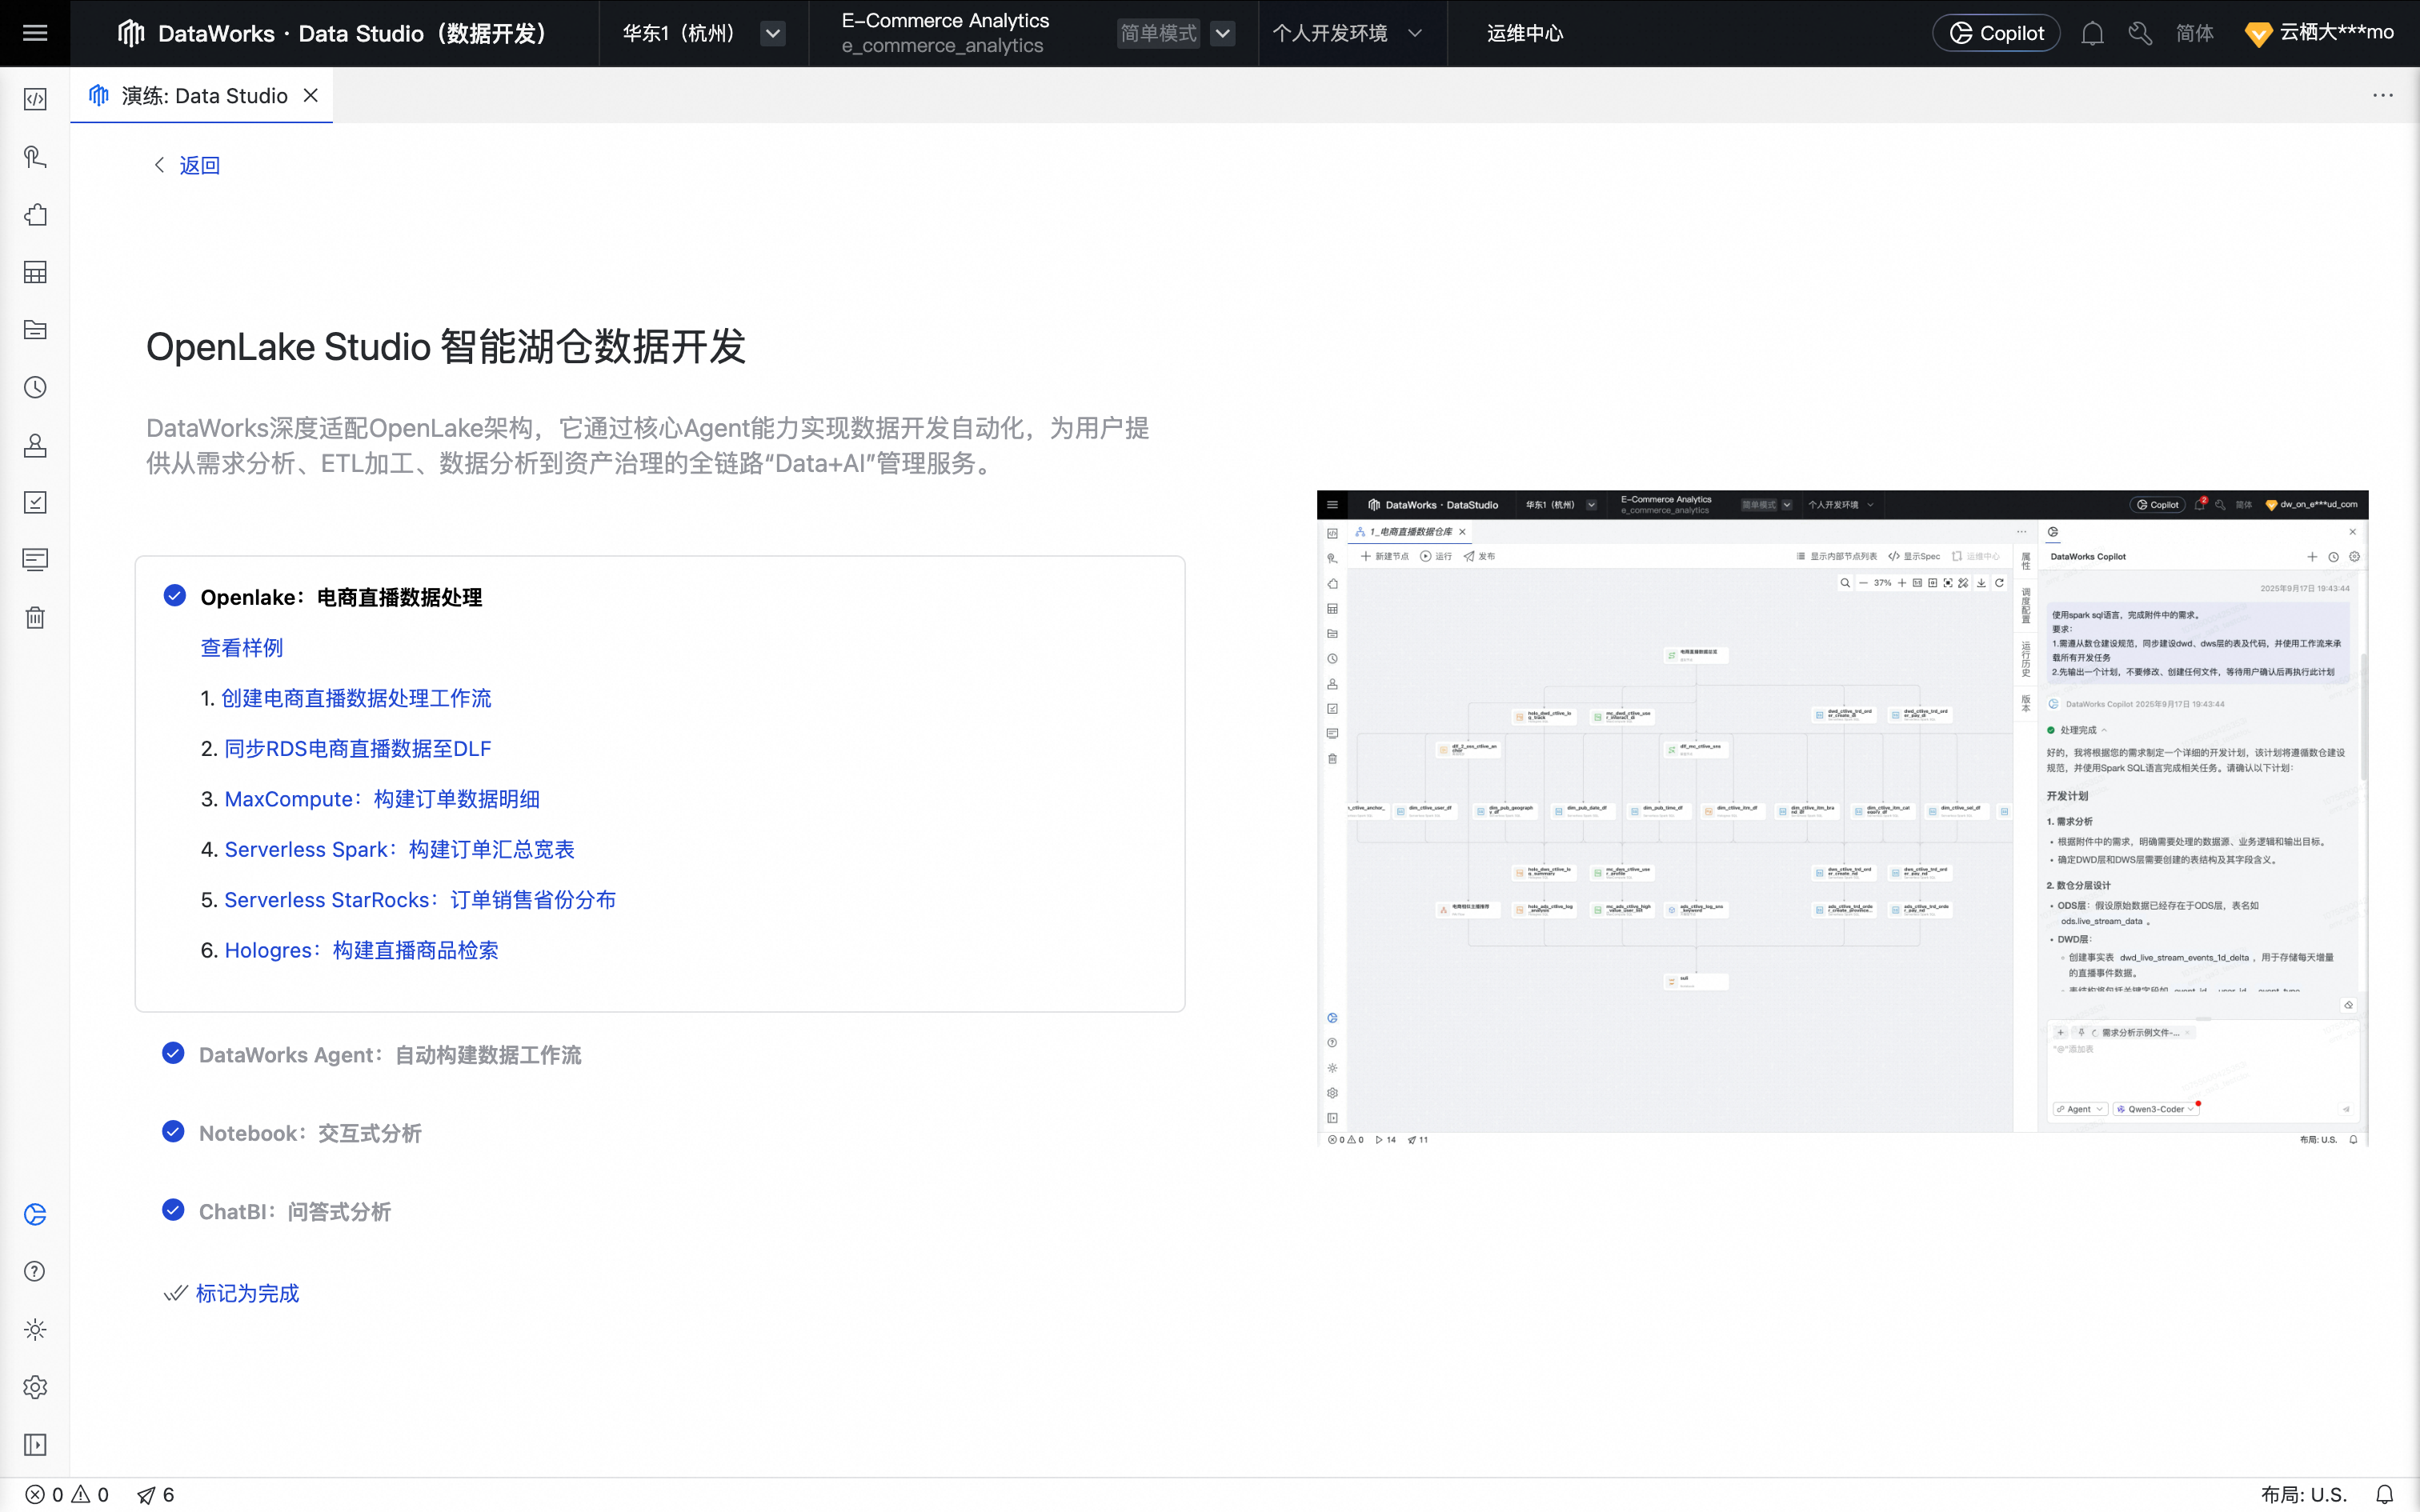The height and width of the screenshot is (1512, 2420).
Task: Toggle the ChatBI: 问答式分析 check circle
Action: click(173, 1210)
